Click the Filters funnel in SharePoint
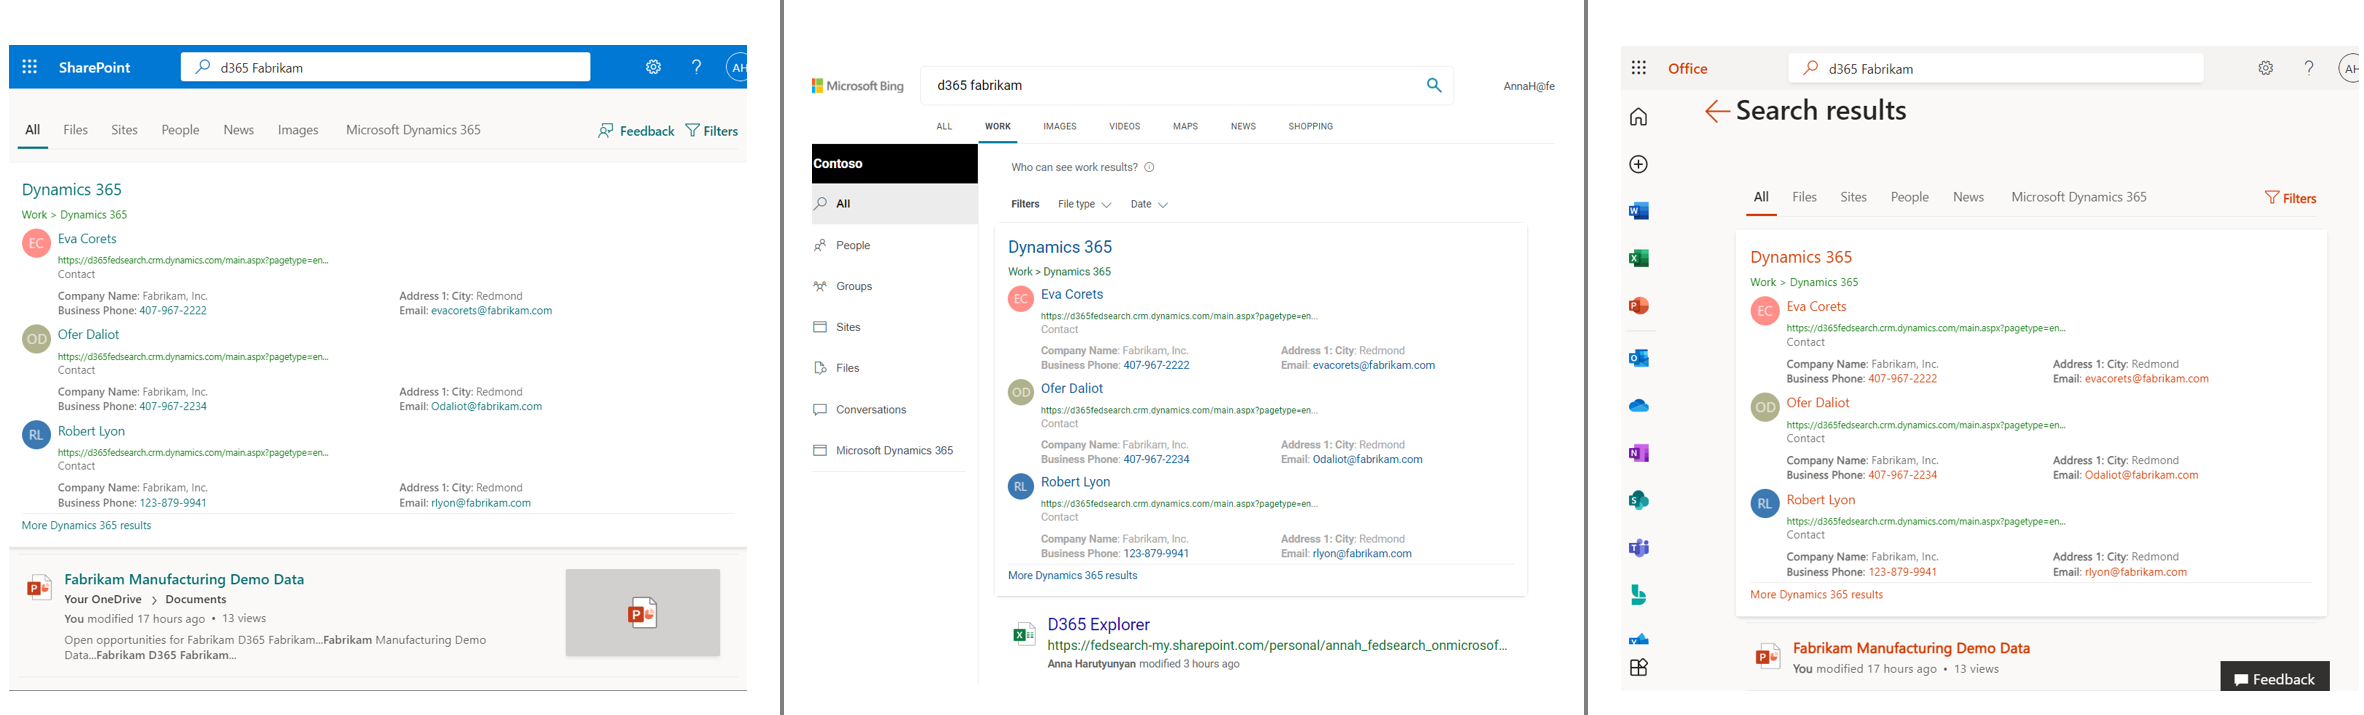The image size is (2364, 715). click(712, 131)
